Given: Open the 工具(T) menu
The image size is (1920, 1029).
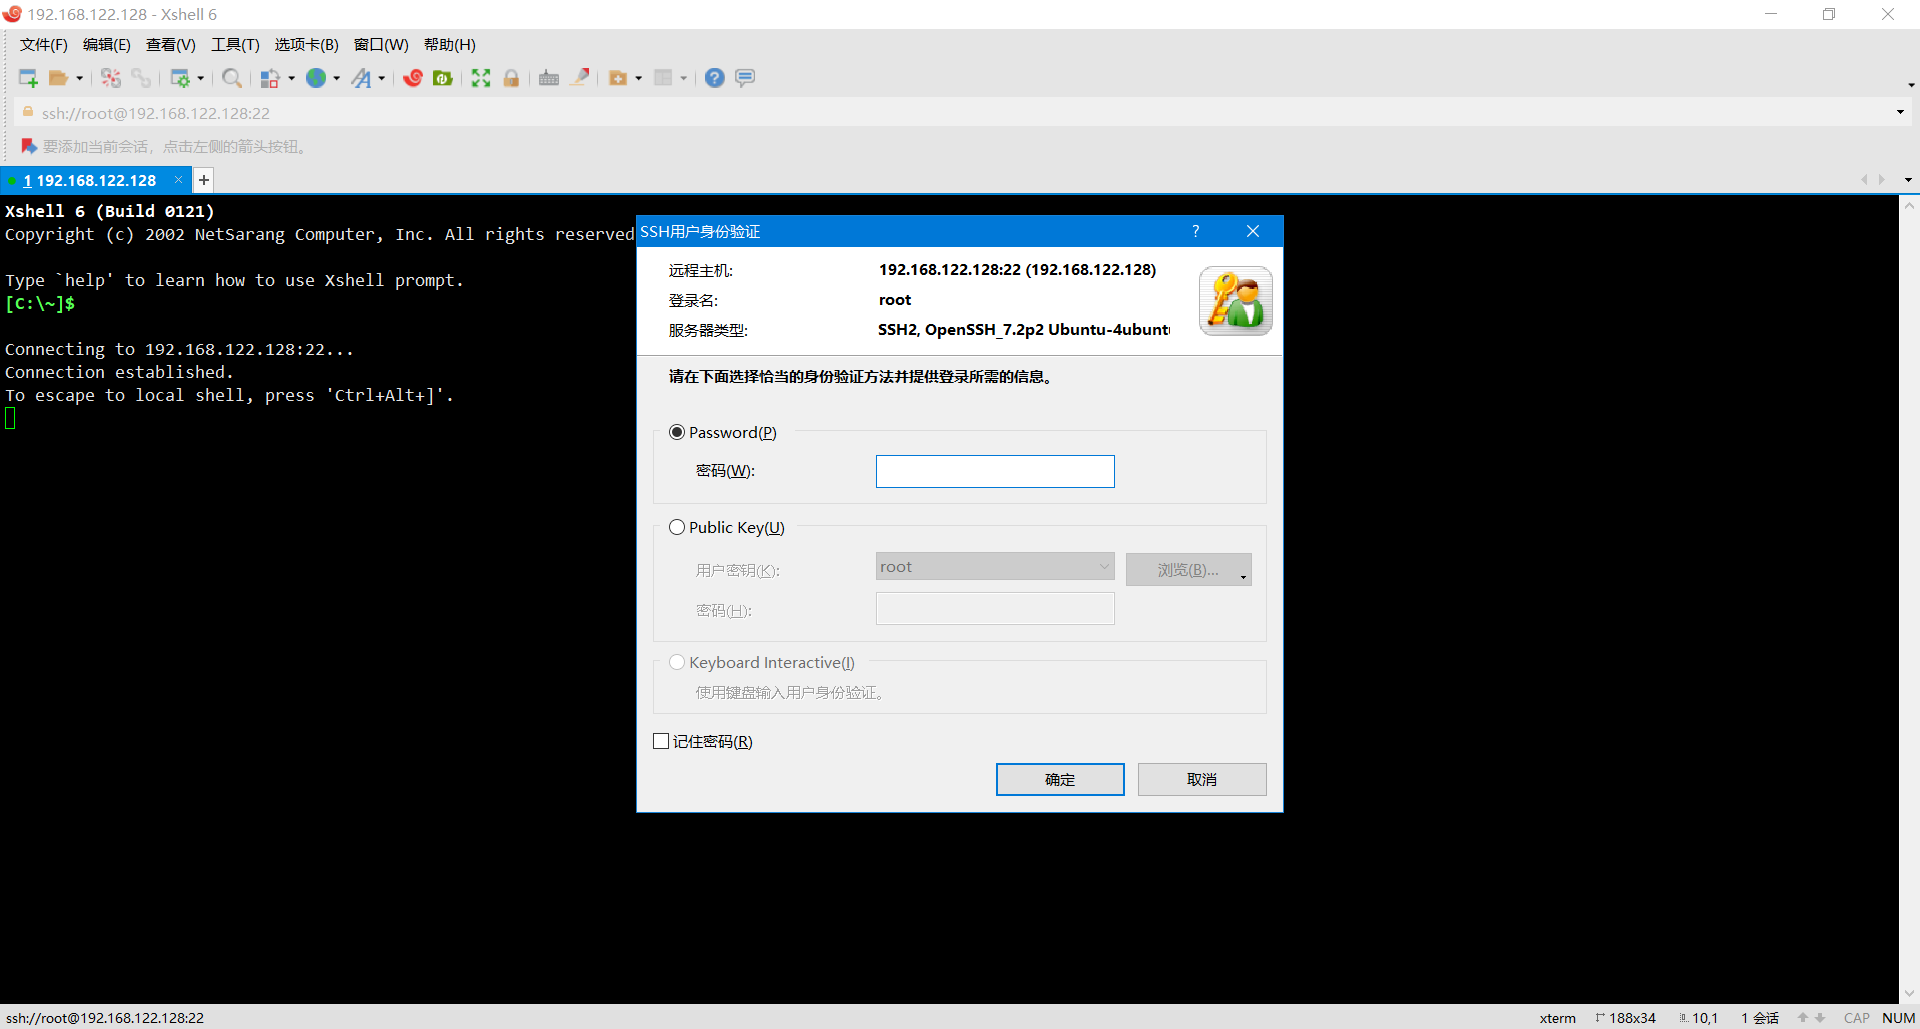Looking at the screenshot, I should click(x=235, y=45).
